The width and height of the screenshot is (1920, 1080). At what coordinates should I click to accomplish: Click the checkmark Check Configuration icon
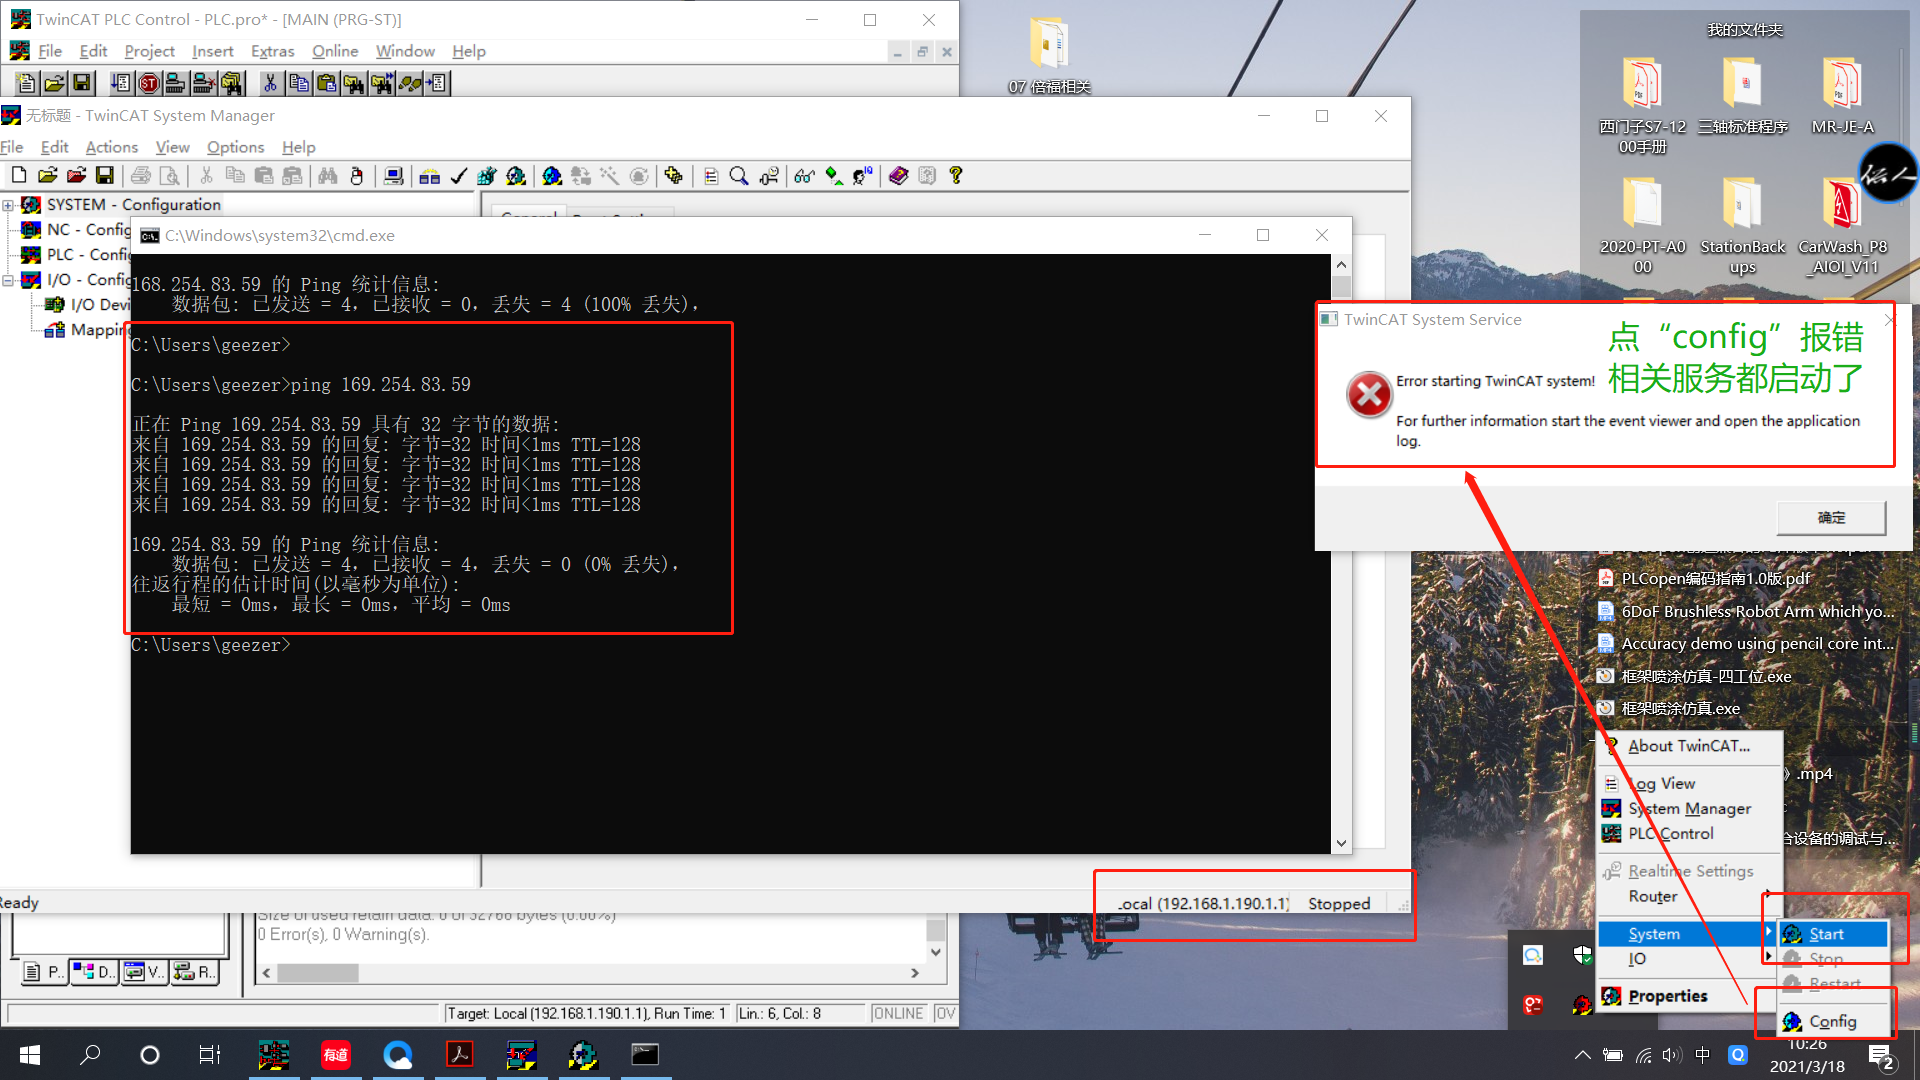[x=459, y=176]
